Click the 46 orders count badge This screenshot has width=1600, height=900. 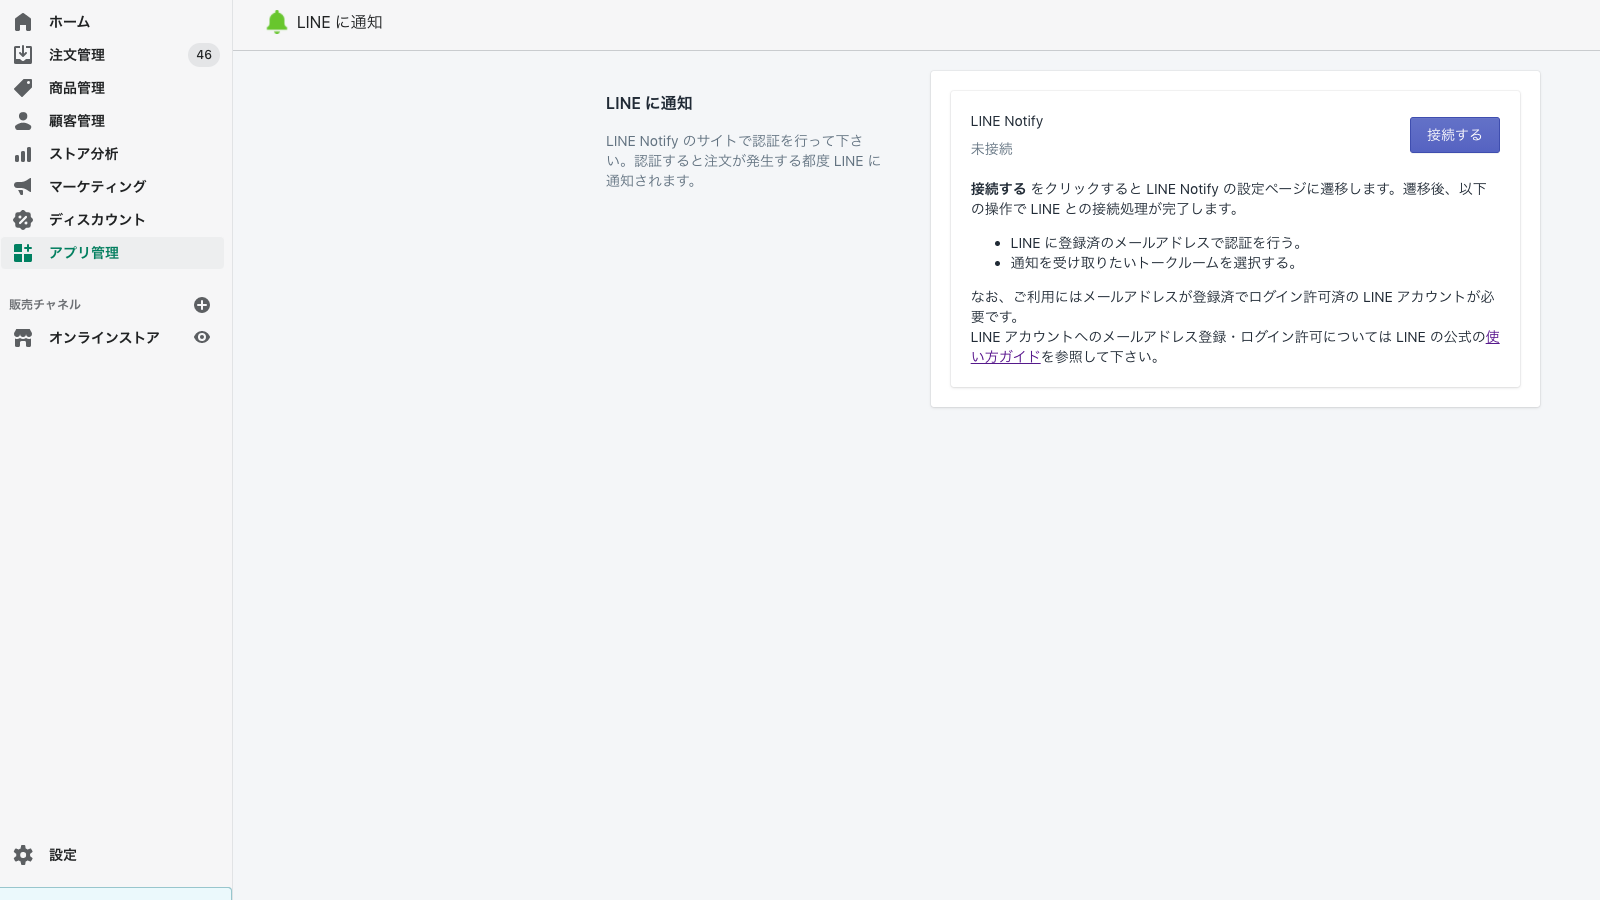204,55
